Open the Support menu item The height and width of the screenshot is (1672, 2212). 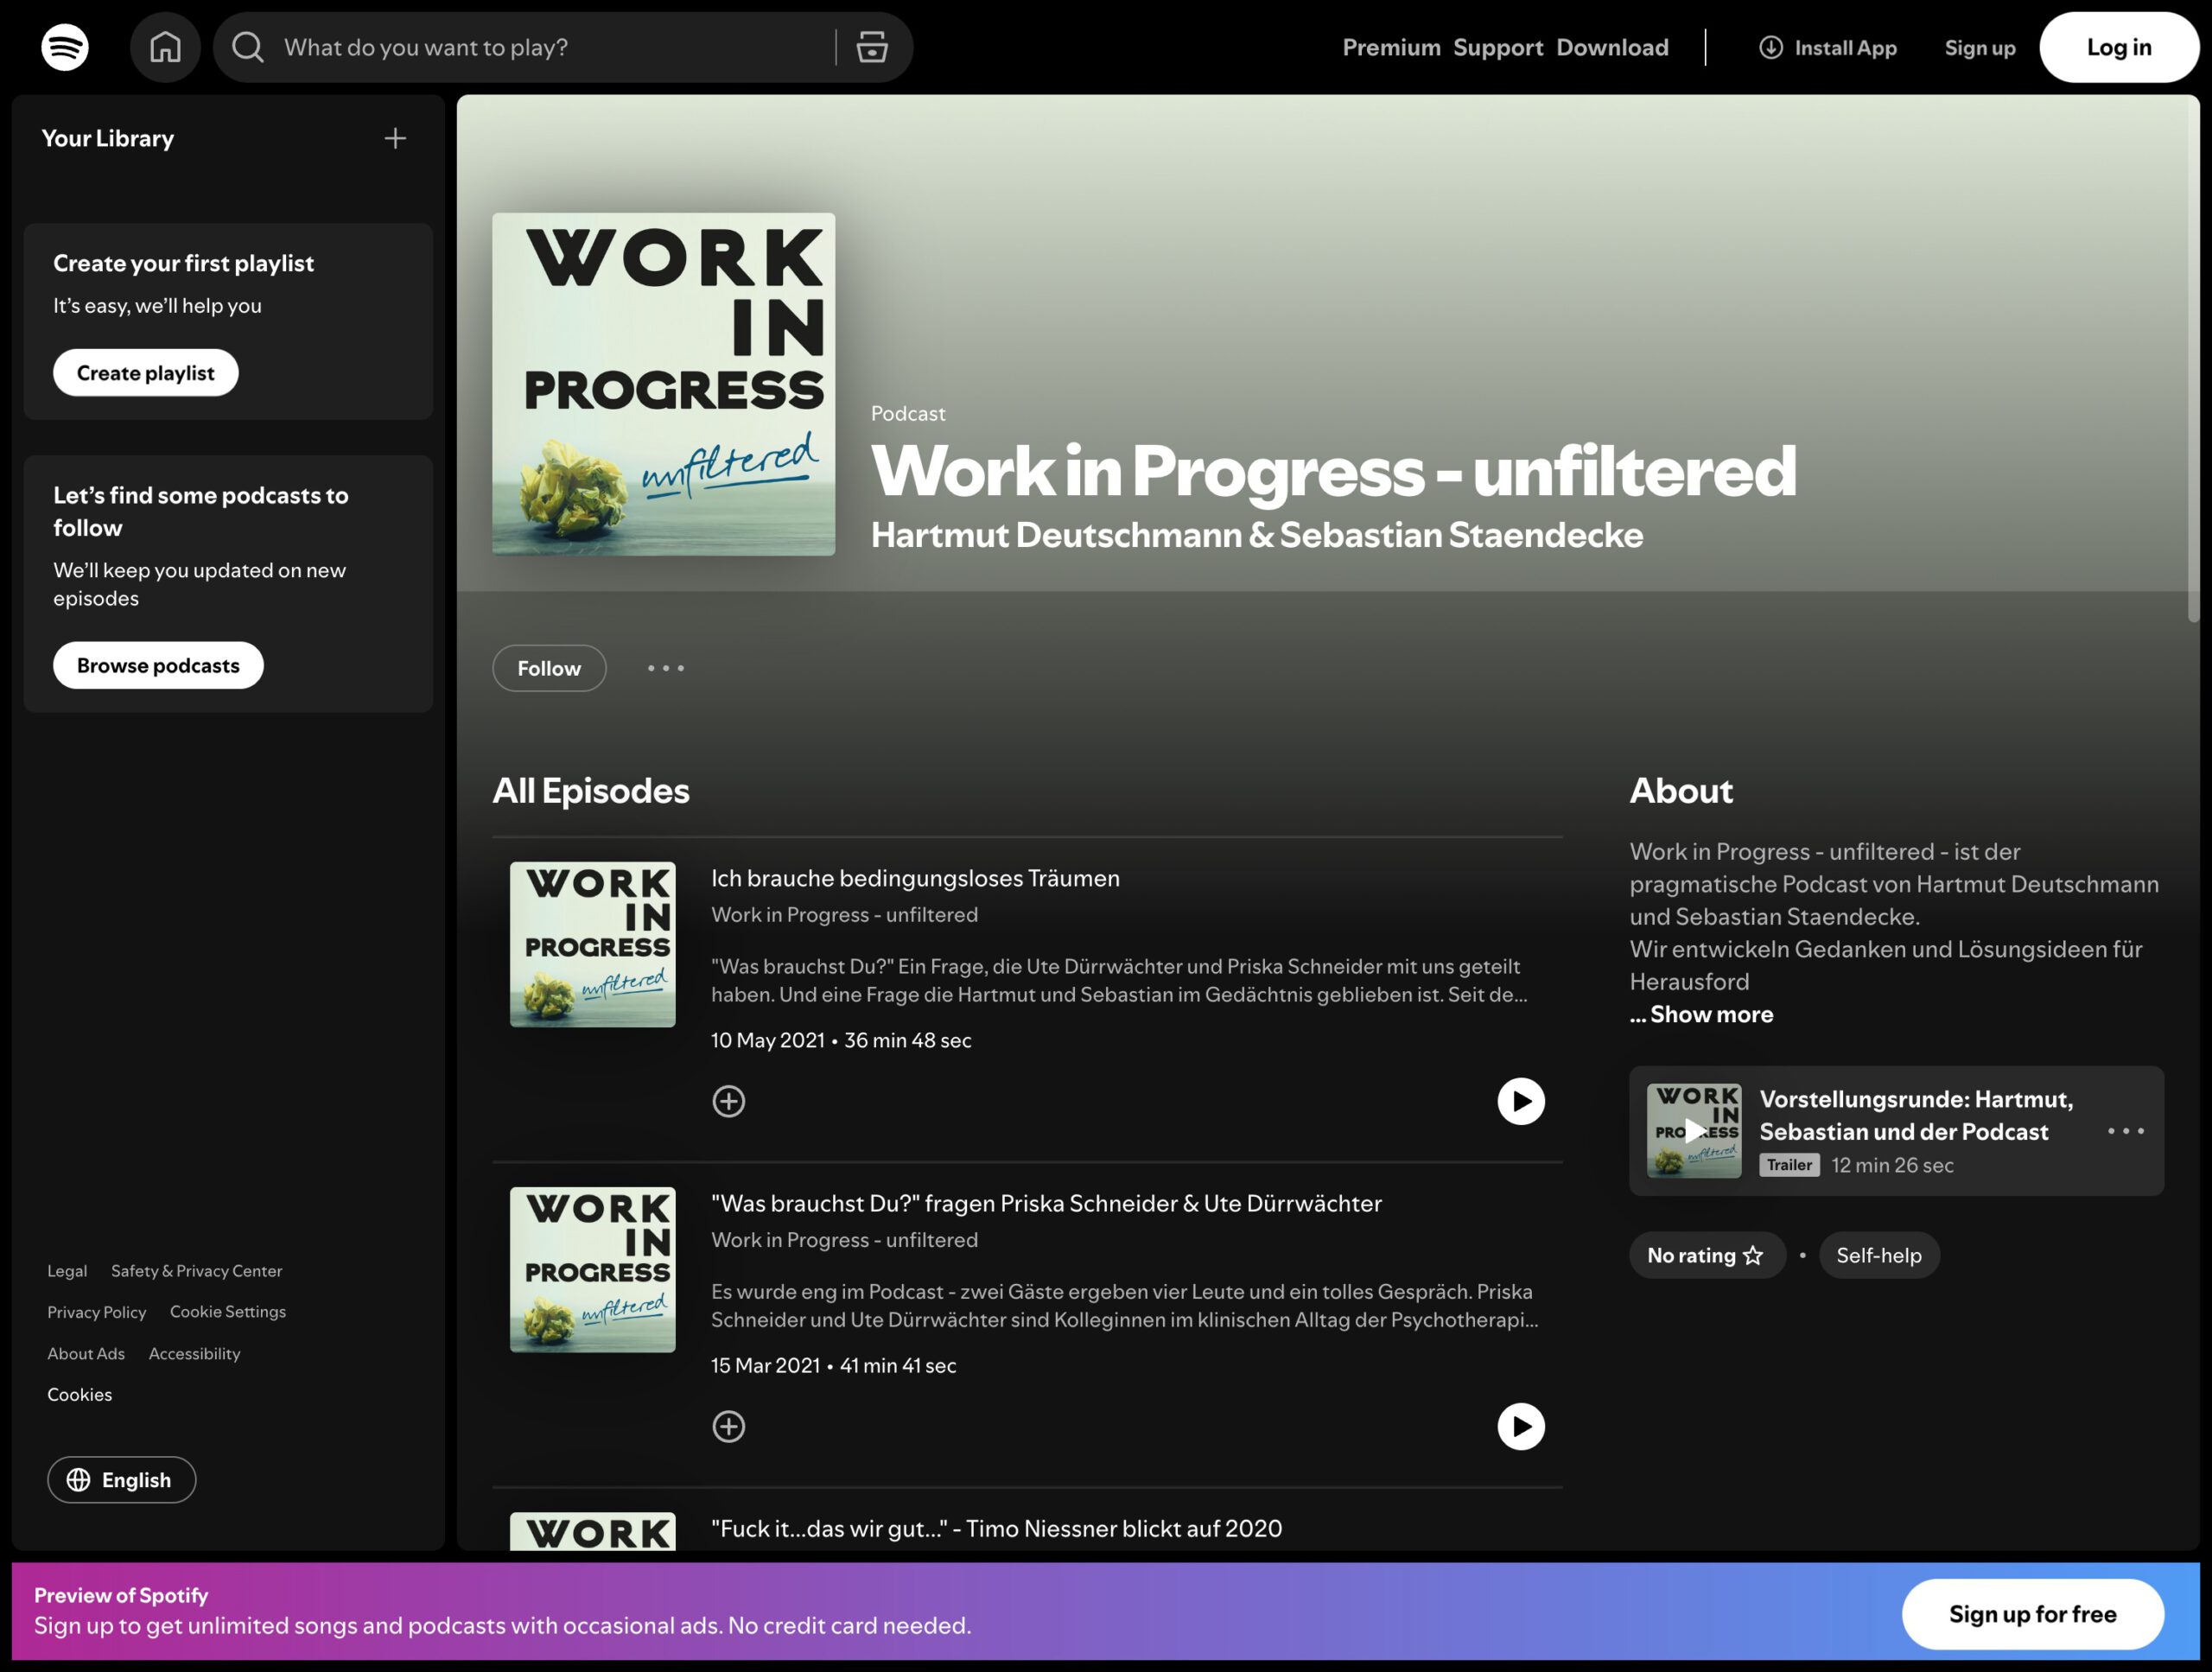[1498, 47]
